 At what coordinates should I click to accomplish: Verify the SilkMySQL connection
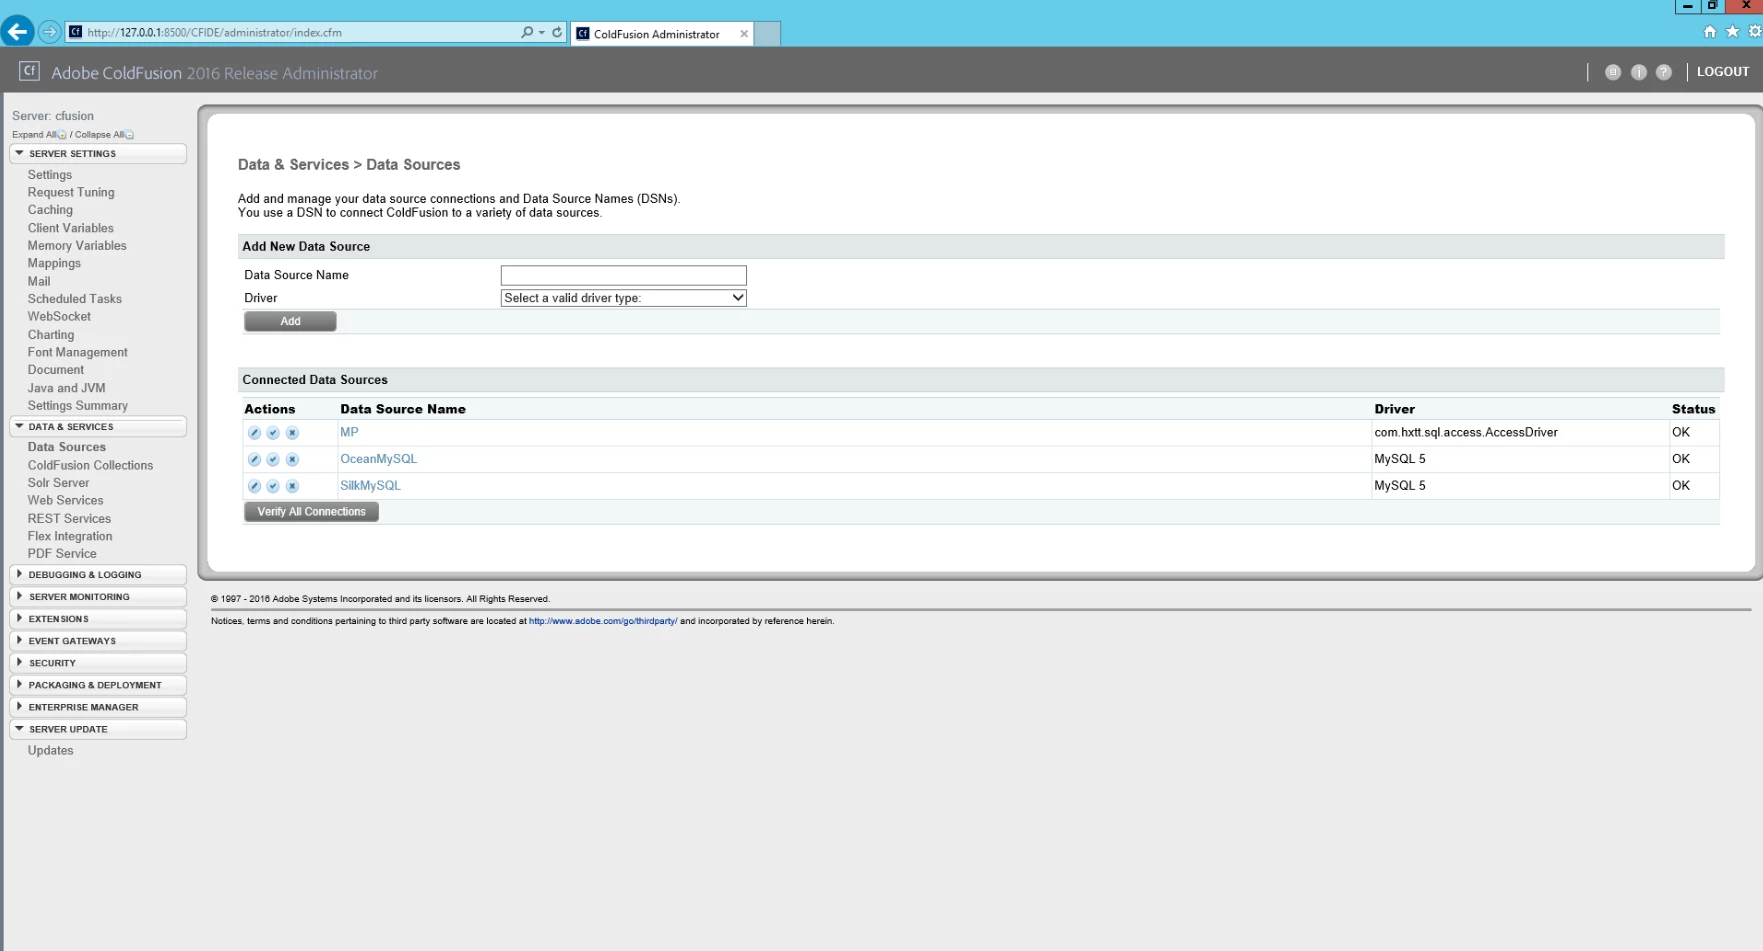click(273, 486)
